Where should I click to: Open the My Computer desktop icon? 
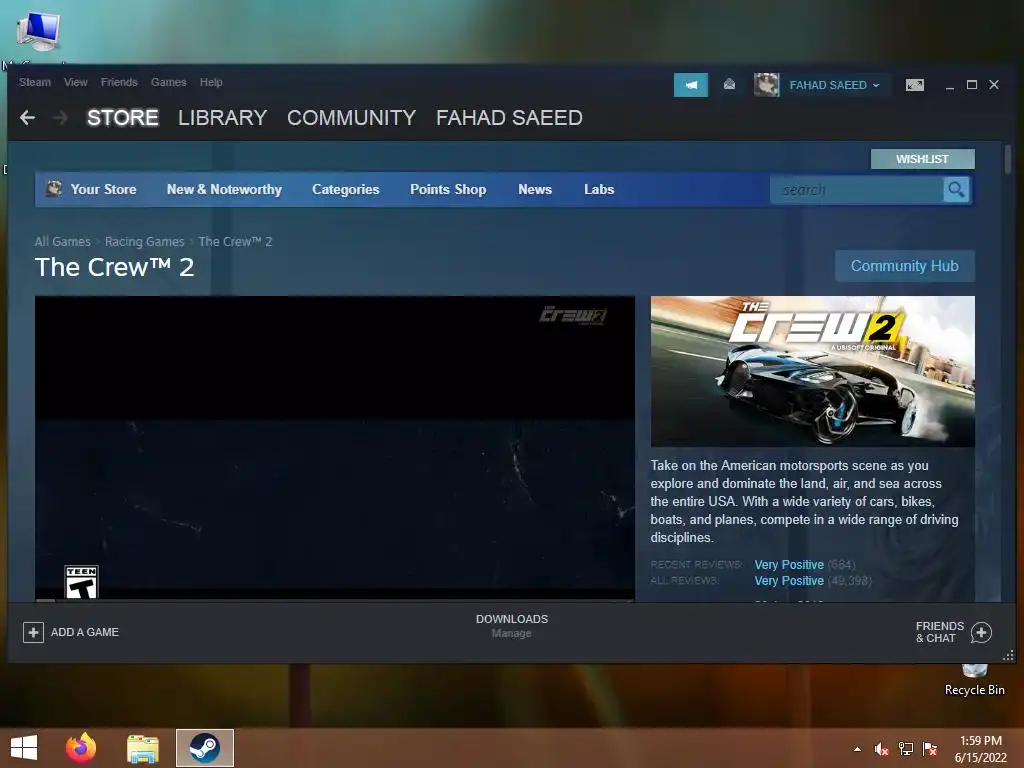[39, 33]
